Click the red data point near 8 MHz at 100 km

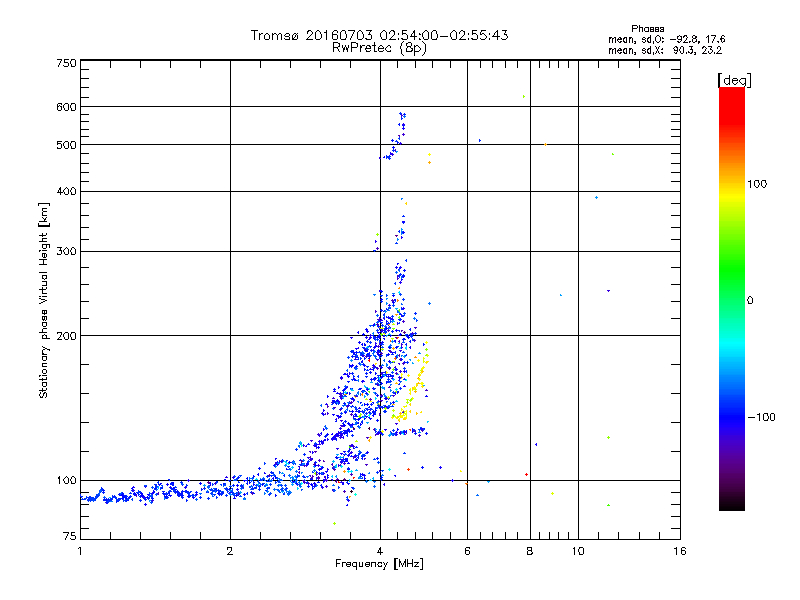click(527, 474)
